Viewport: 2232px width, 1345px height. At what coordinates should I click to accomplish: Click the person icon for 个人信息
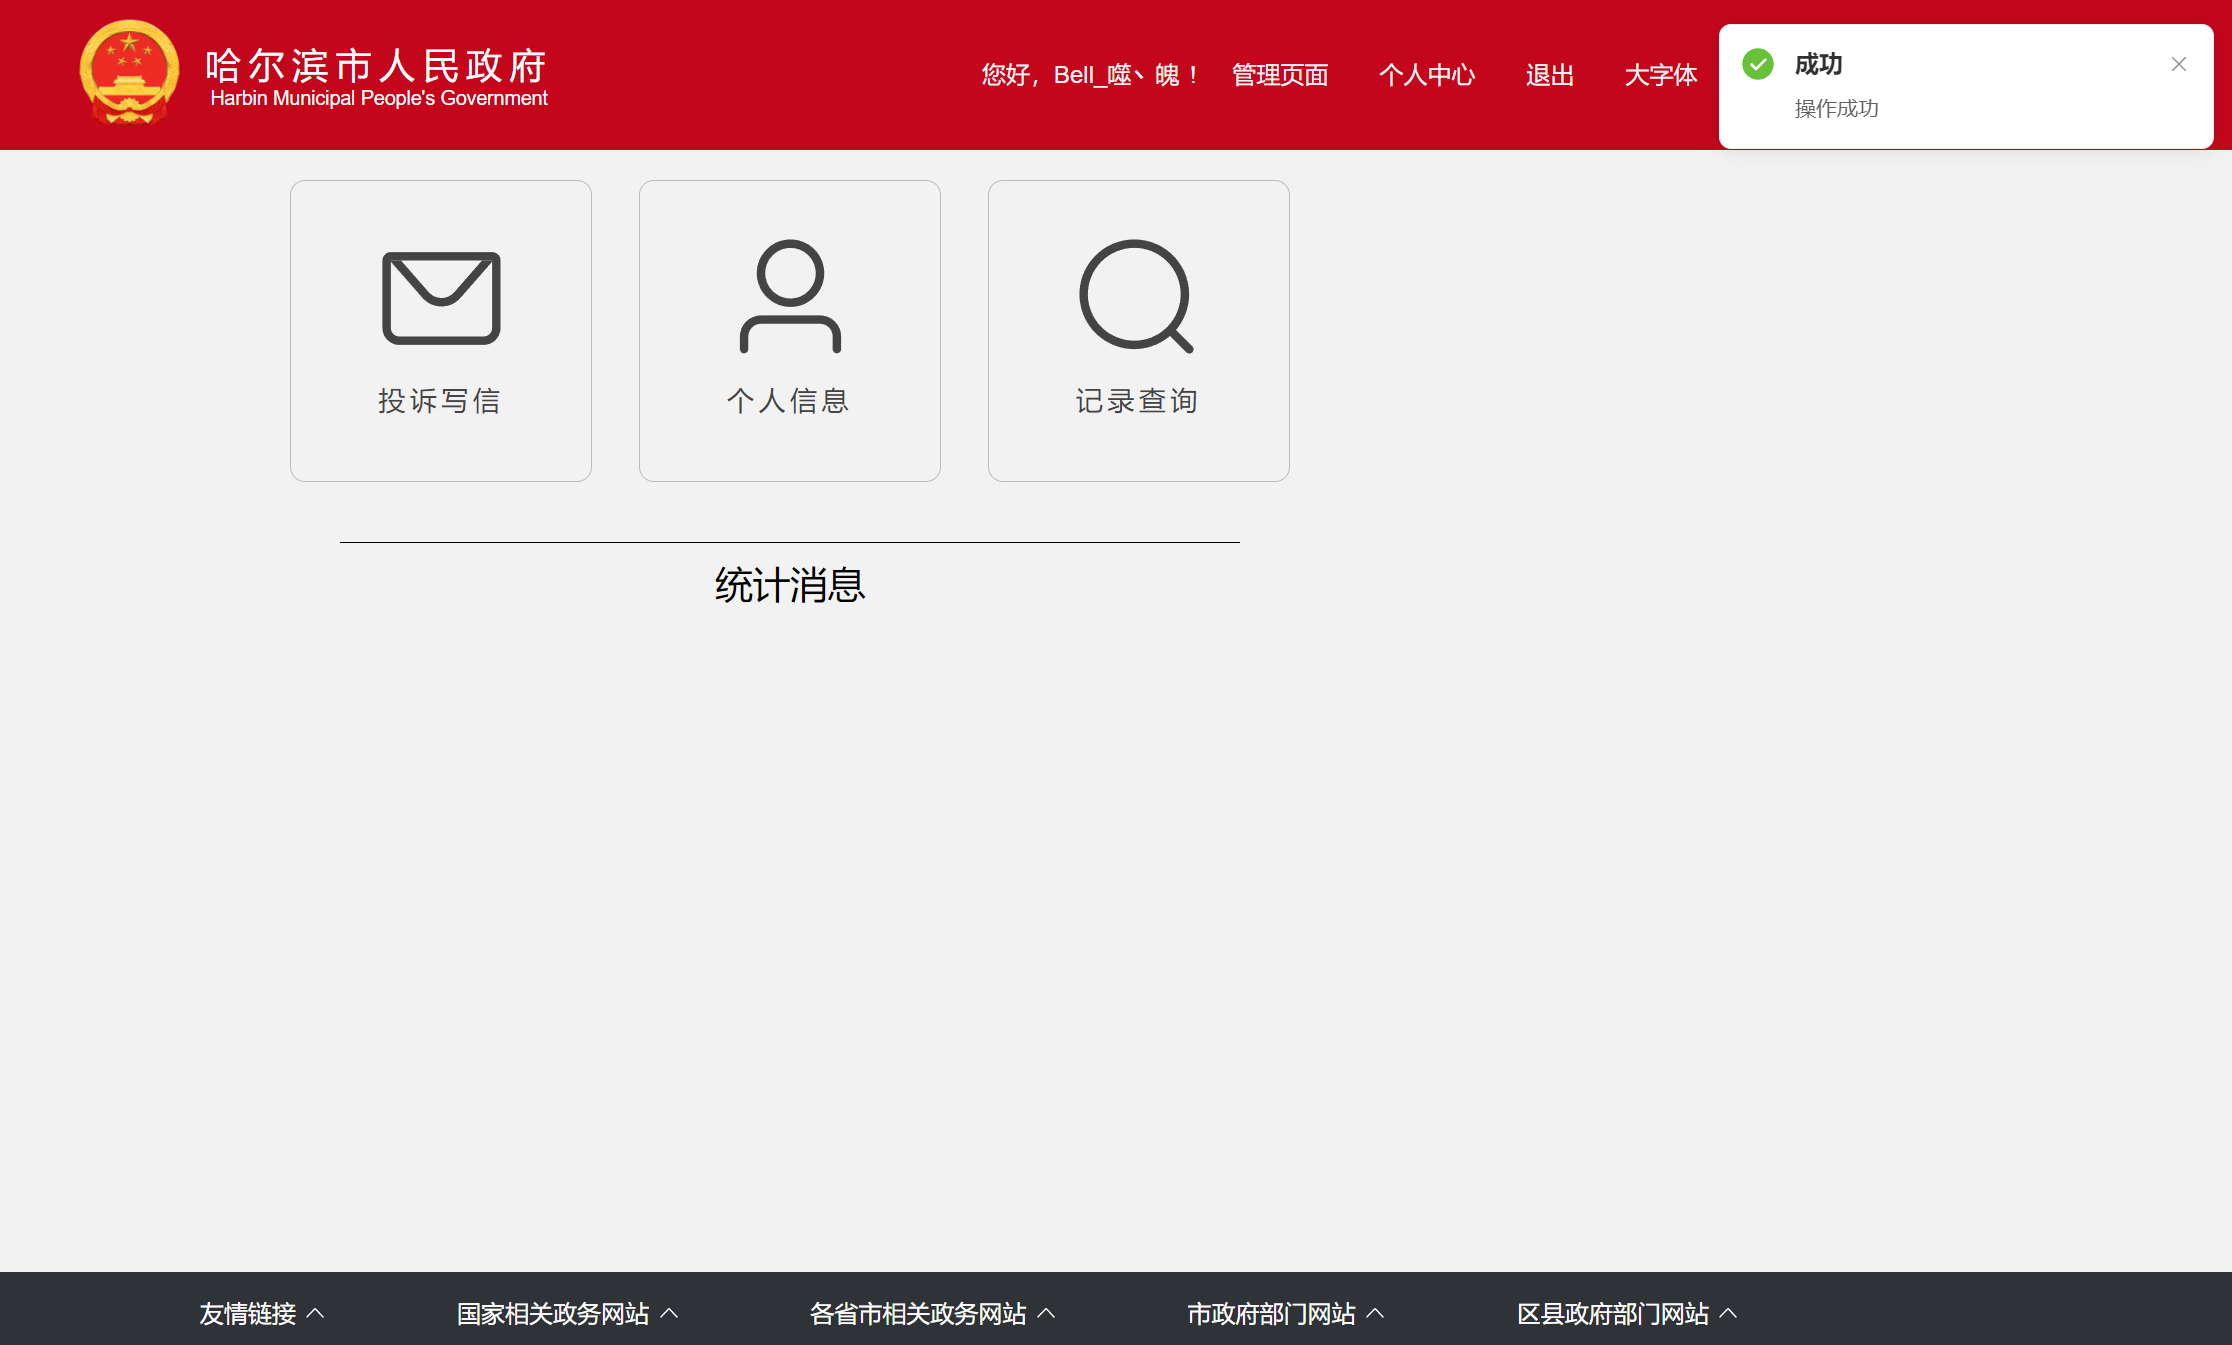[x=790, y=296]
